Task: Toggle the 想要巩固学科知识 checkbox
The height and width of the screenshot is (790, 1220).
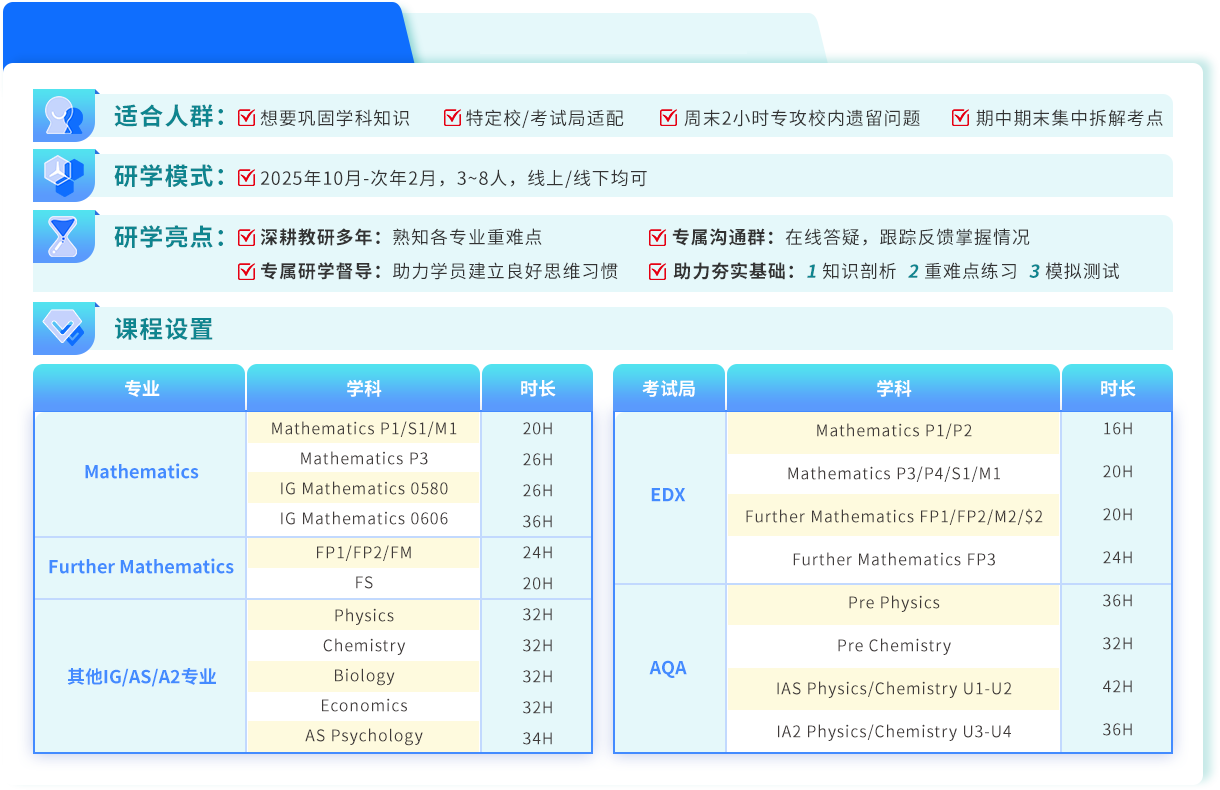Action: 246,118
